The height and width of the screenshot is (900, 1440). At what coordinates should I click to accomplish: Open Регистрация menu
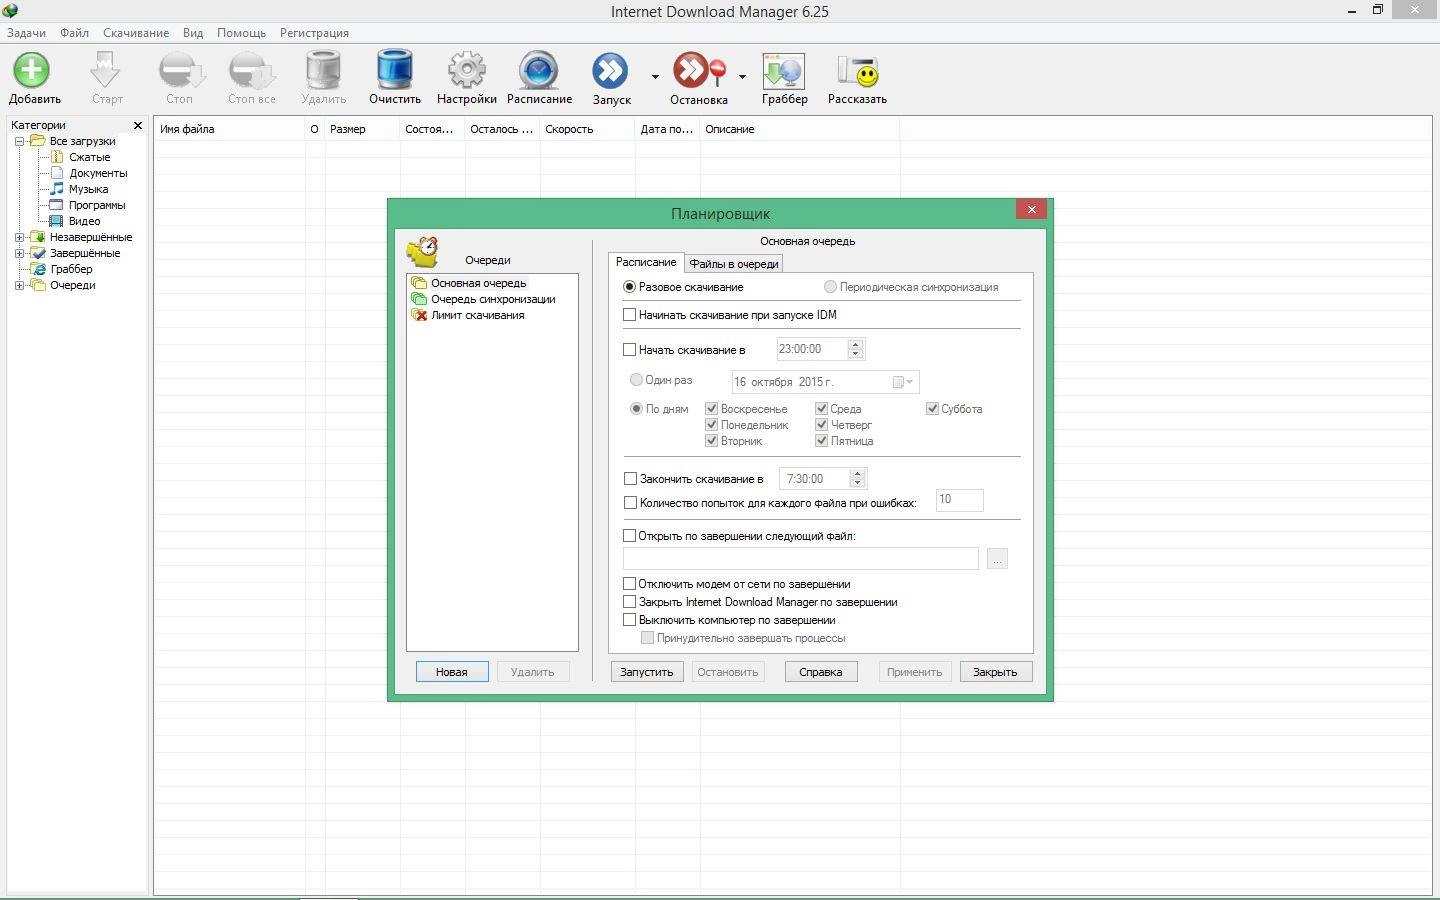coord(314,33)
